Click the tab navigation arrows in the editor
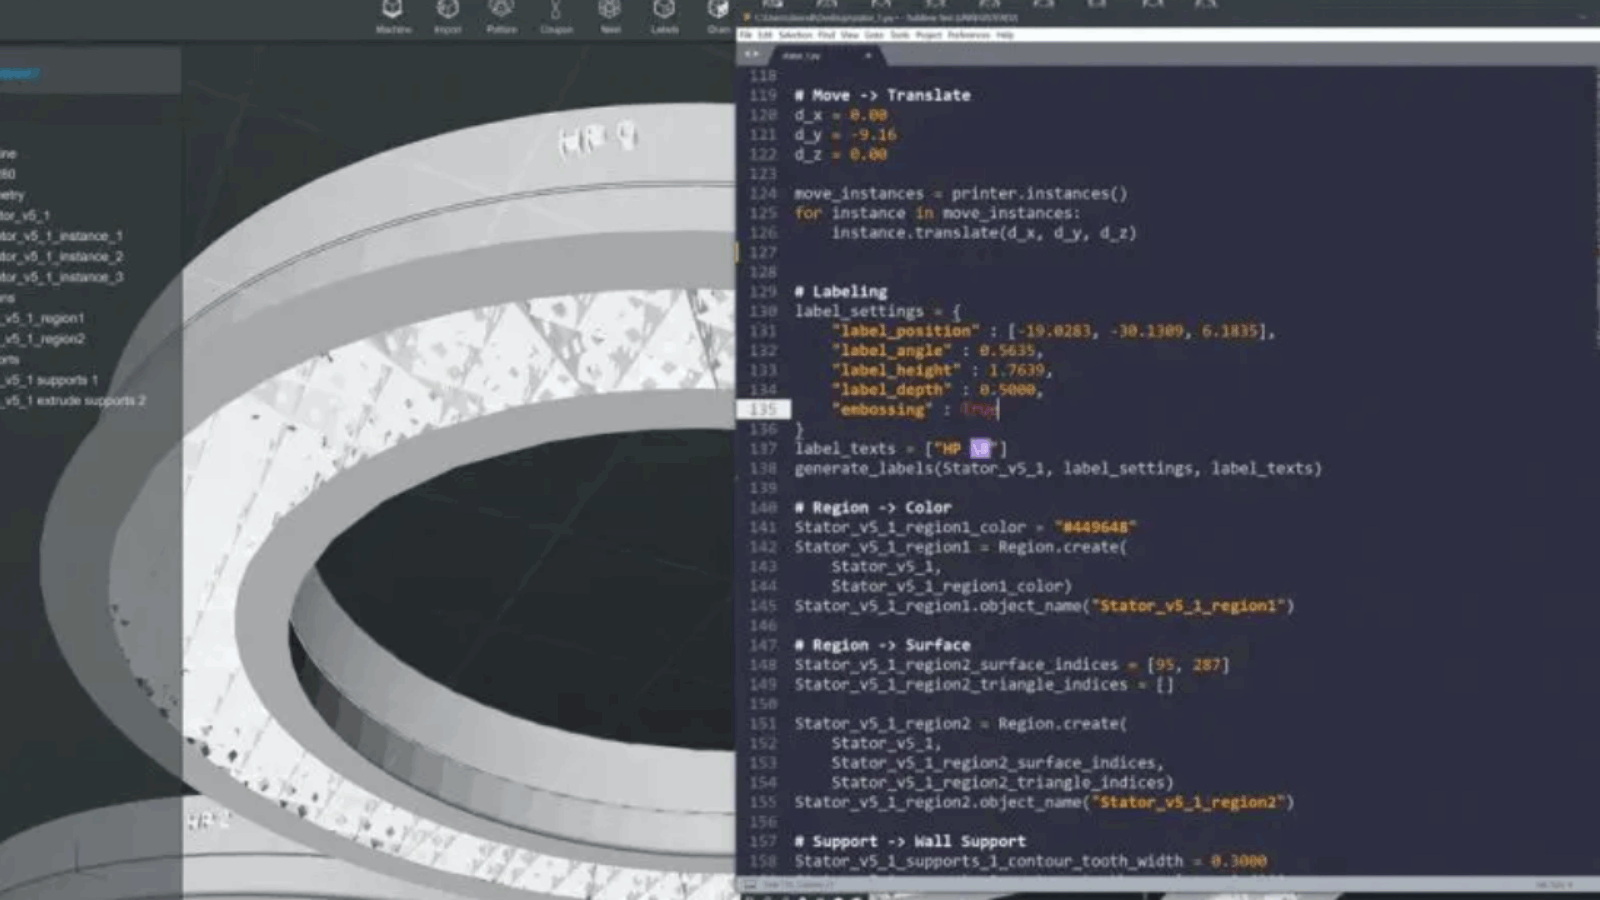1600x900 pixels. tap(751, 55)
